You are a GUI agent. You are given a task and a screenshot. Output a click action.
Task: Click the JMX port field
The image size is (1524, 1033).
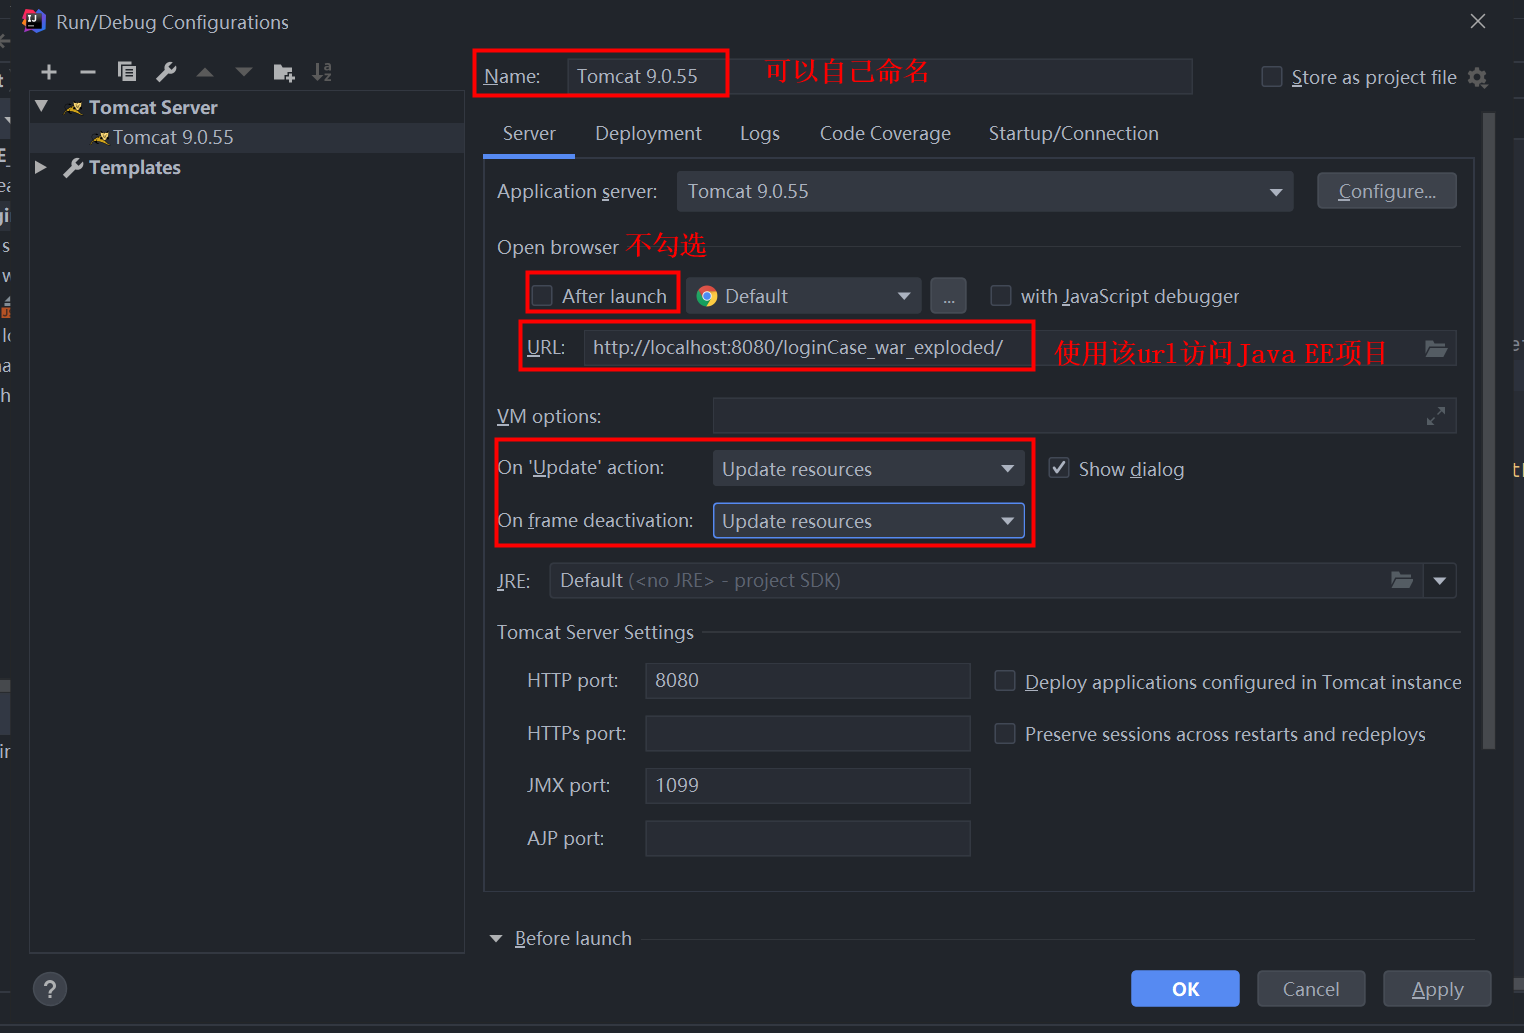[x=808, y=785]
